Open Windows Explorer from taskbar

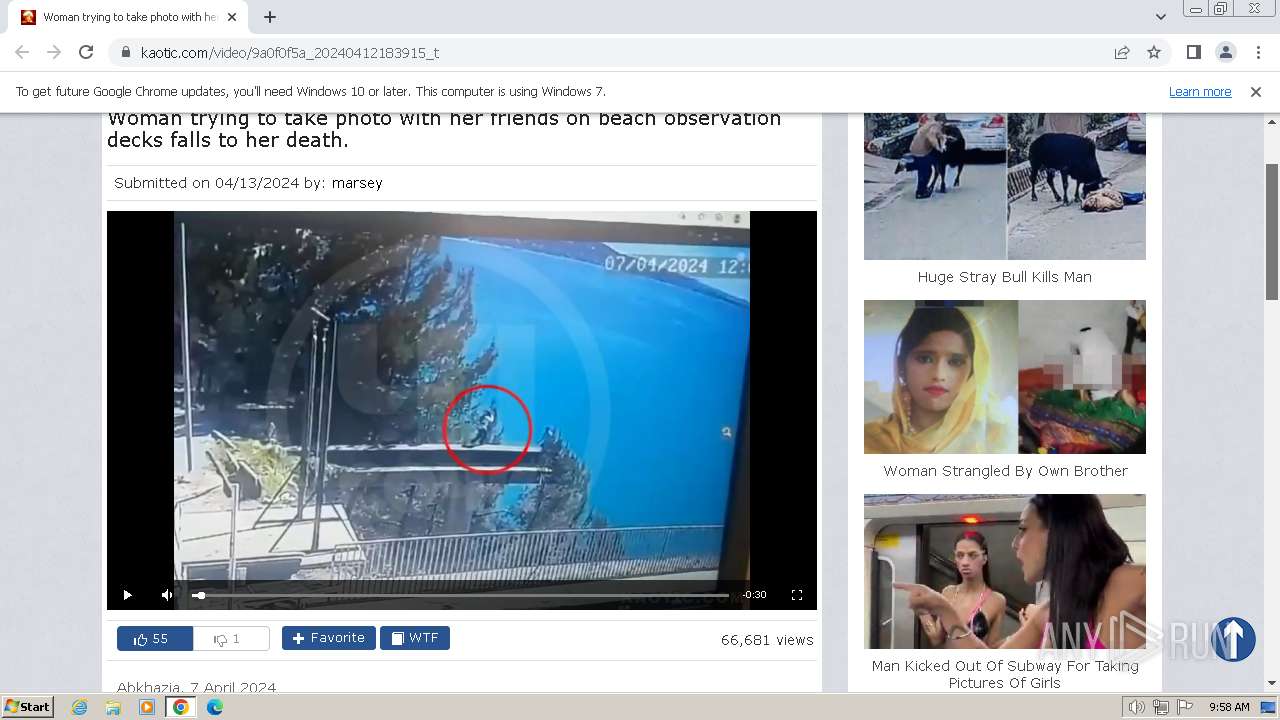click(x=113, y=707)
